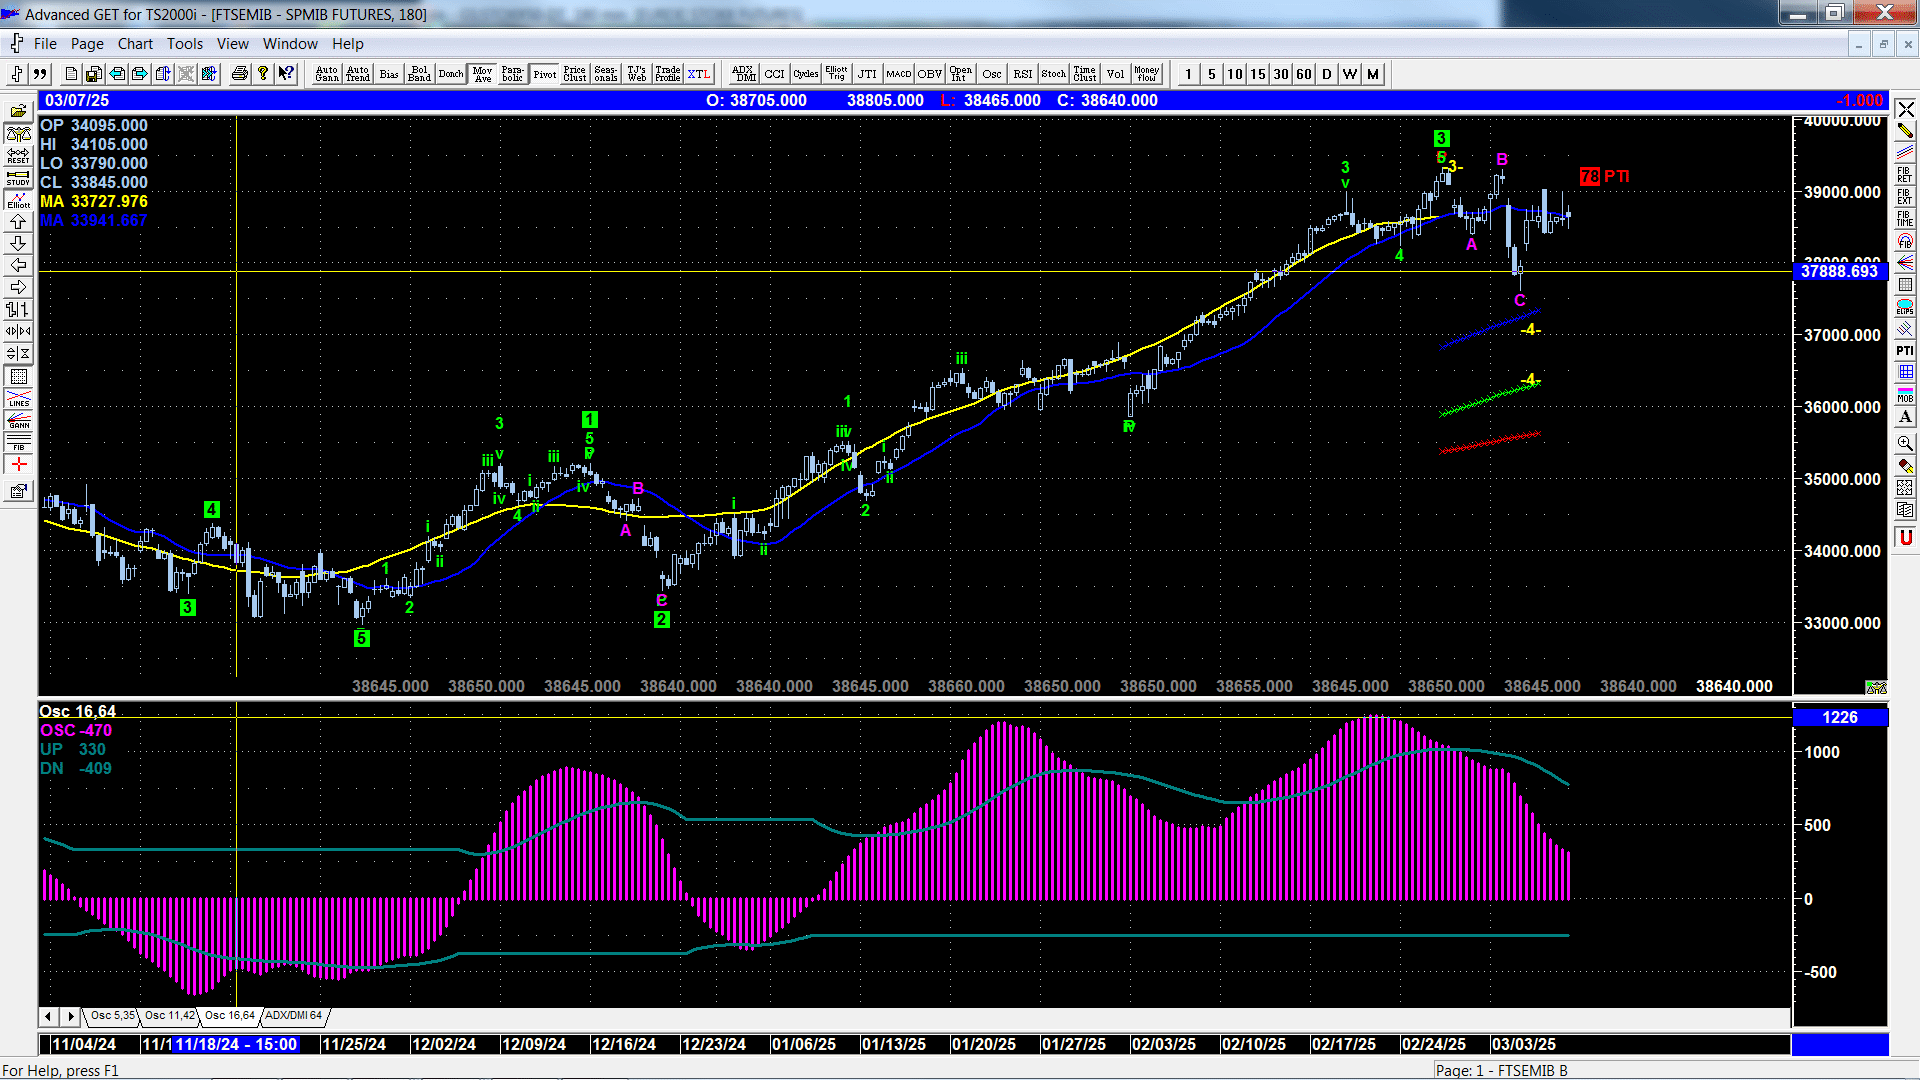Click the up arrow in left toolbar
This screenshot has width=1920, height=1080.
18,221
